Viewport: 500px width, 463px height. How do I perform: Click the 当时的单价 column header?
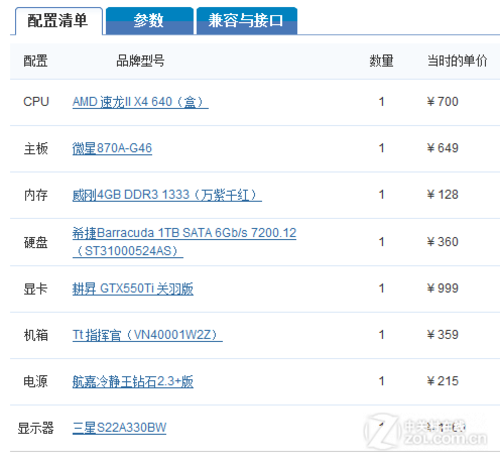[457, 61]
